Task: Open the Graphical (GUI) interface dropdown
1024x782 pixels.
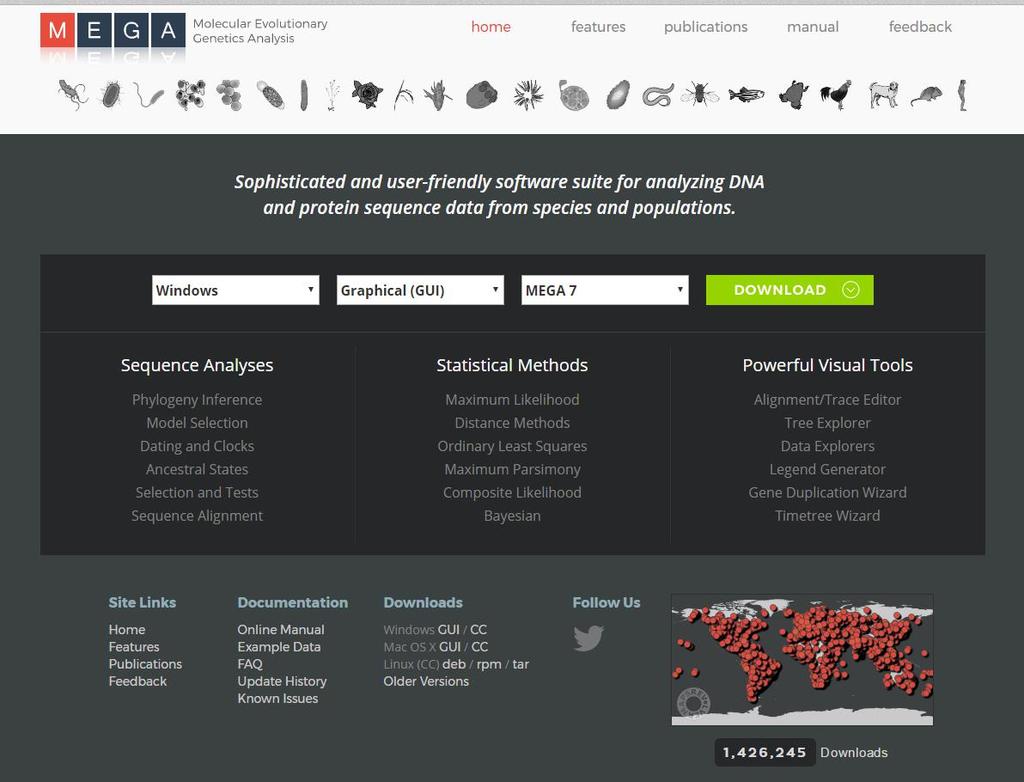Action: (x=420, y=290)
